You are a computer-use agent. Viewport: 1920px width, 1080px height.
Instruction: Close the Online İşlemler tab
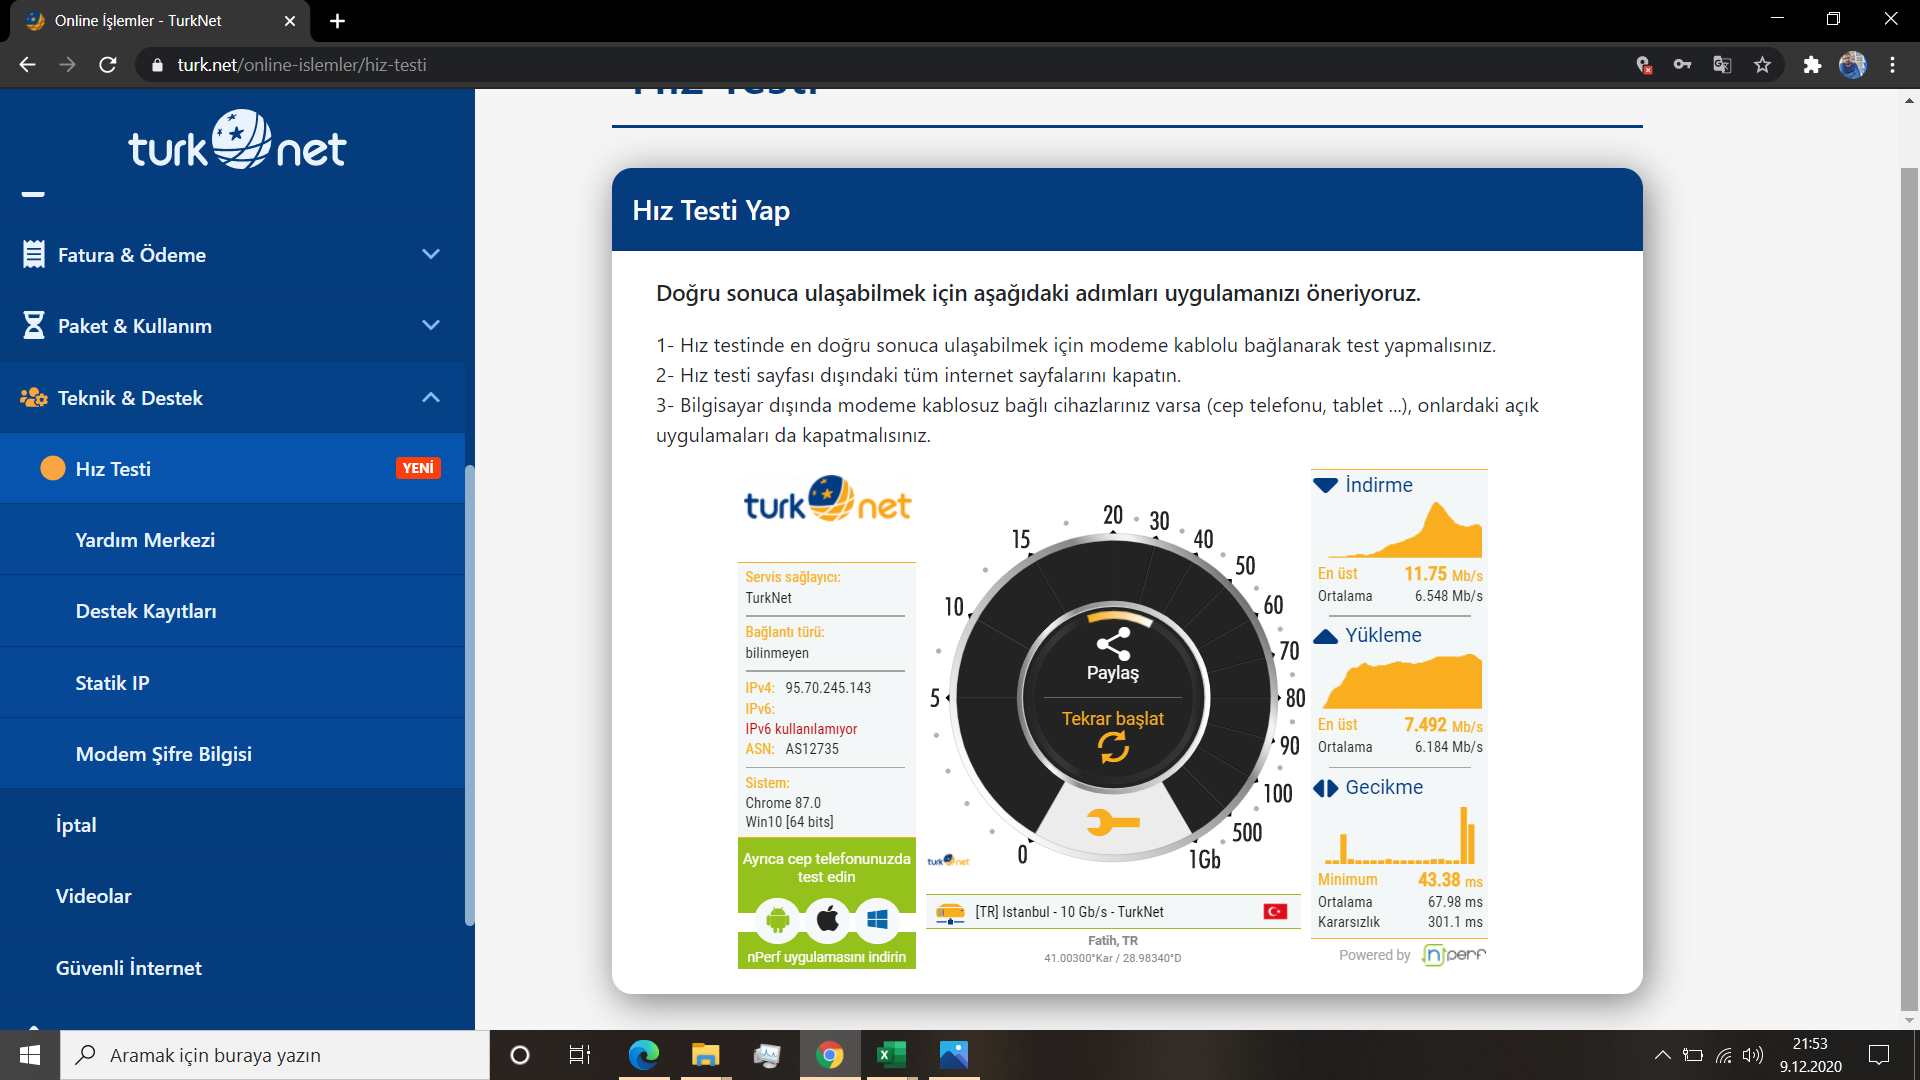(x=290, y=21)
